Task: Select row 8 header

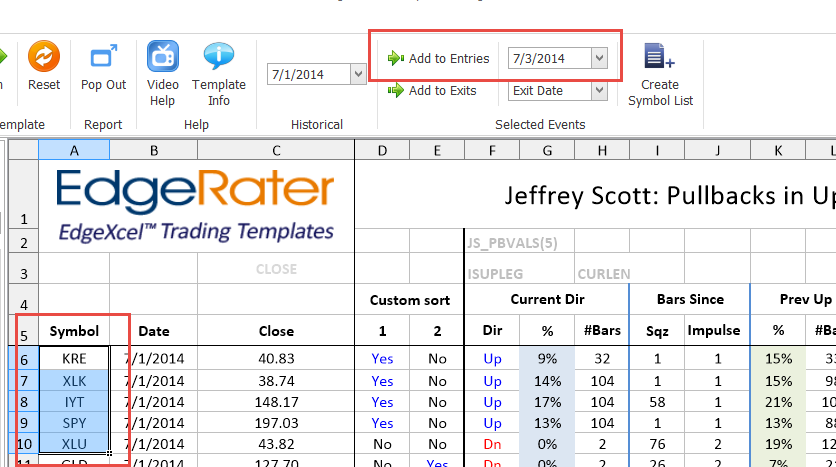Action: [x=24, y=401]
